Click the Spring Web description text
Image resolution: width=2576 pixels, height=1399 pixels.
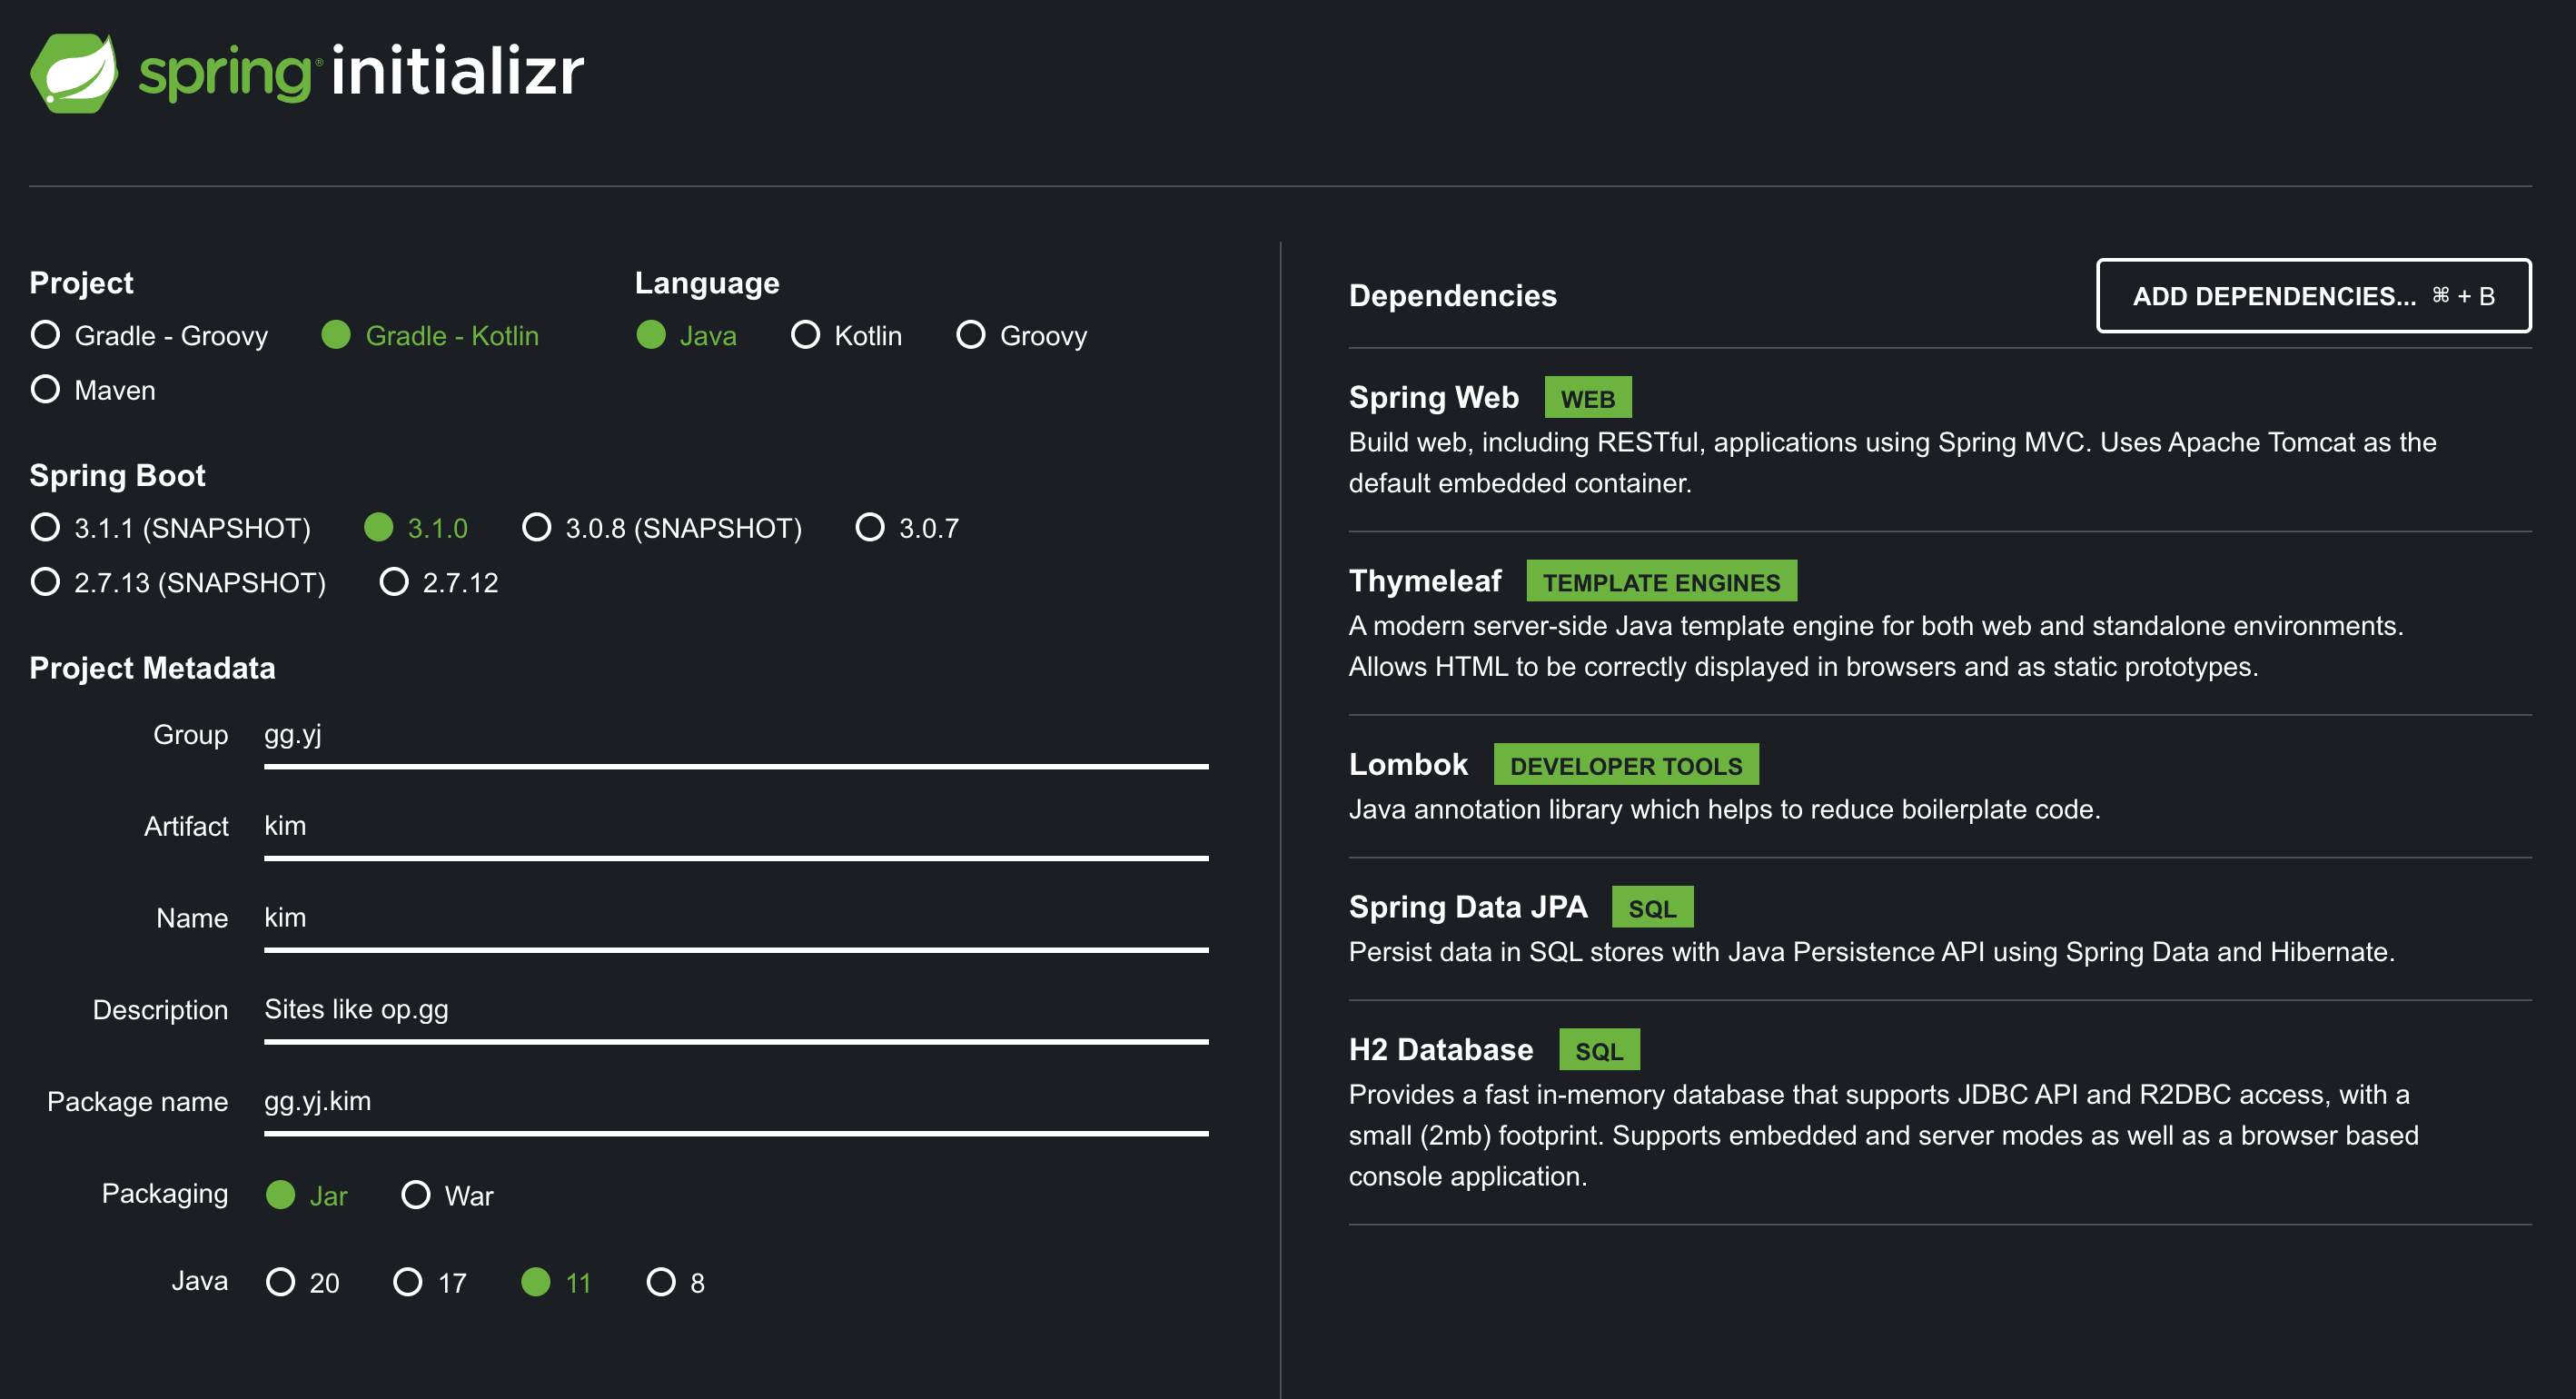click(x=1892, y=462)
